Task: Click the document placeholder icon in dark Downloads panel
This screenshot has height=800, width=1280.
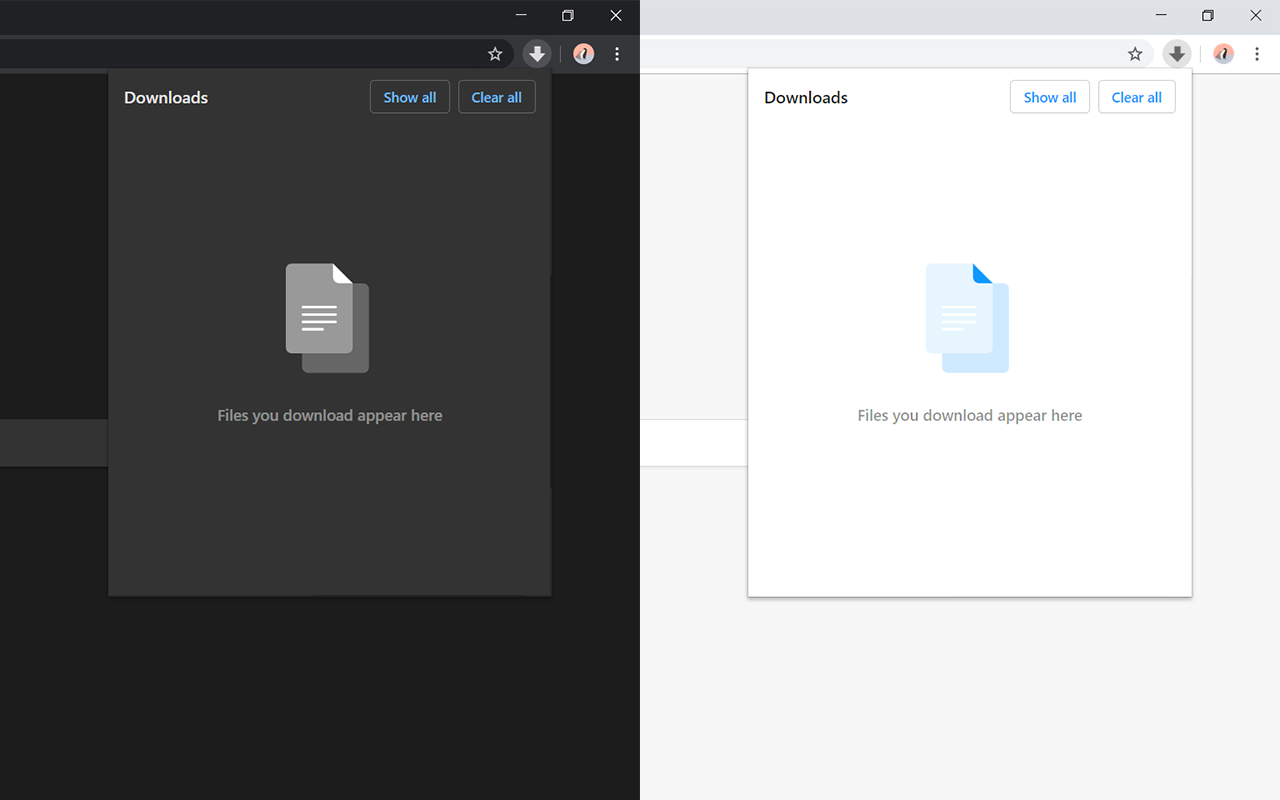Action: 327,318
